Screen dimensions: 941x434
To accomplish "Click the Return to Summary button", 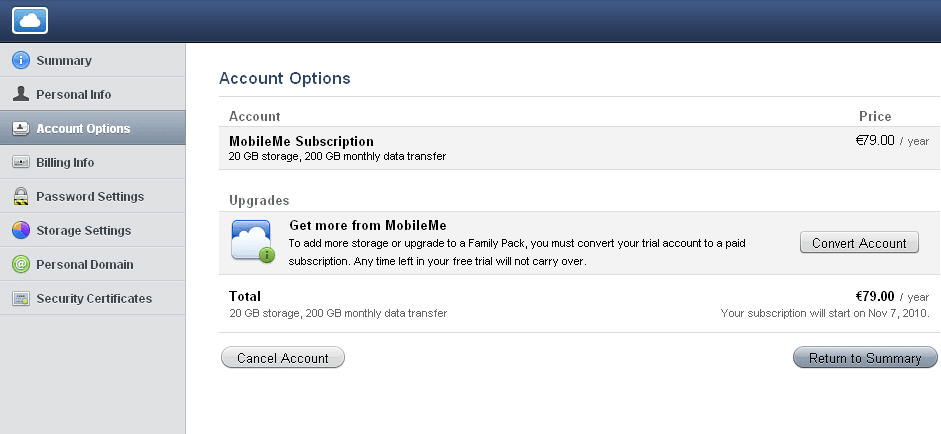I will pos(865,358).
